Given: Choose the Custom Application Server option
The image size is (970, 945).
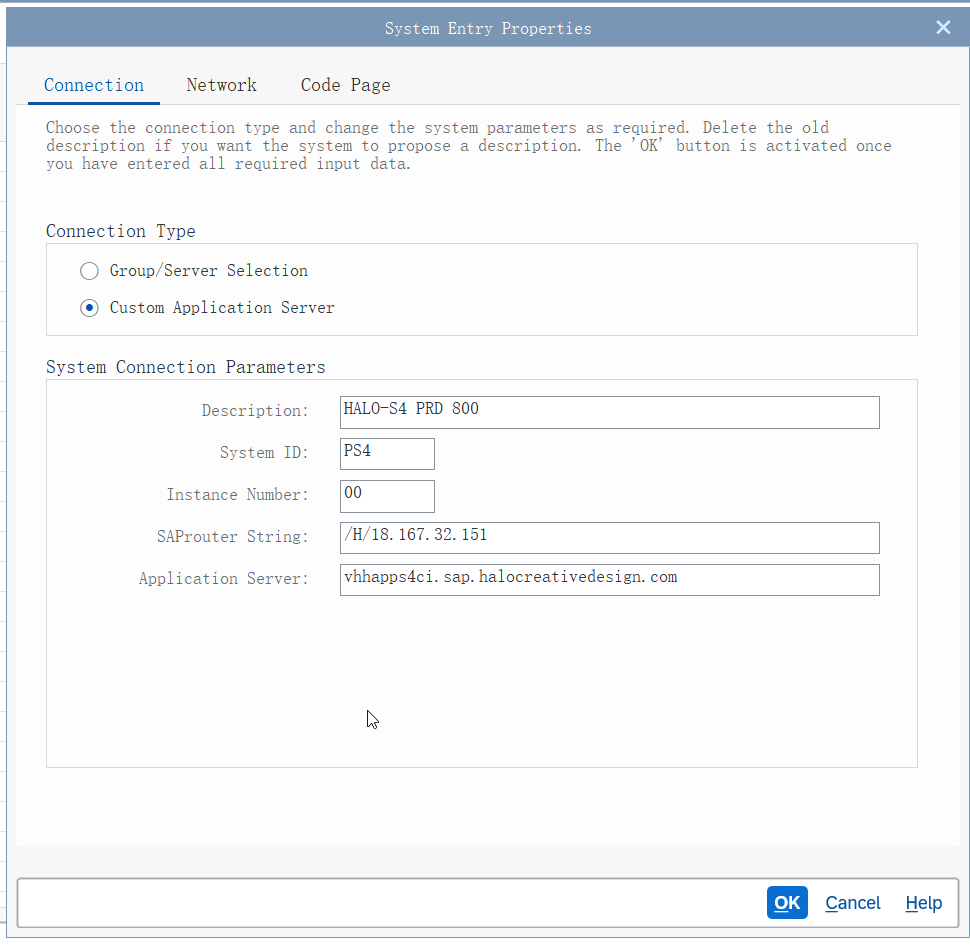Looking at the screenshot, I should point(90,308).
